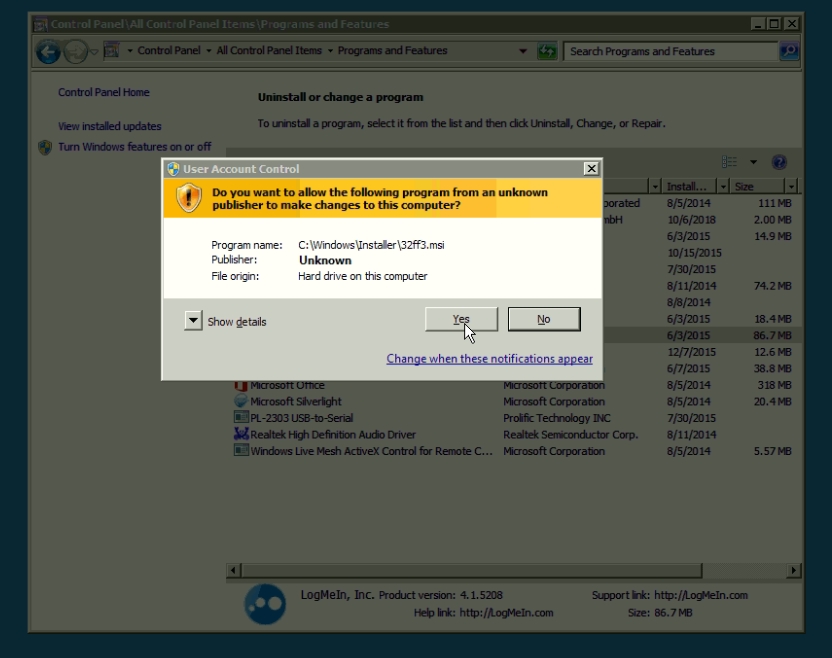Open the 'Install...' column filter arrow
Image resolution: width=832 pixels, height=658 pixels.
pyautogui.click(x=723, y=186)
